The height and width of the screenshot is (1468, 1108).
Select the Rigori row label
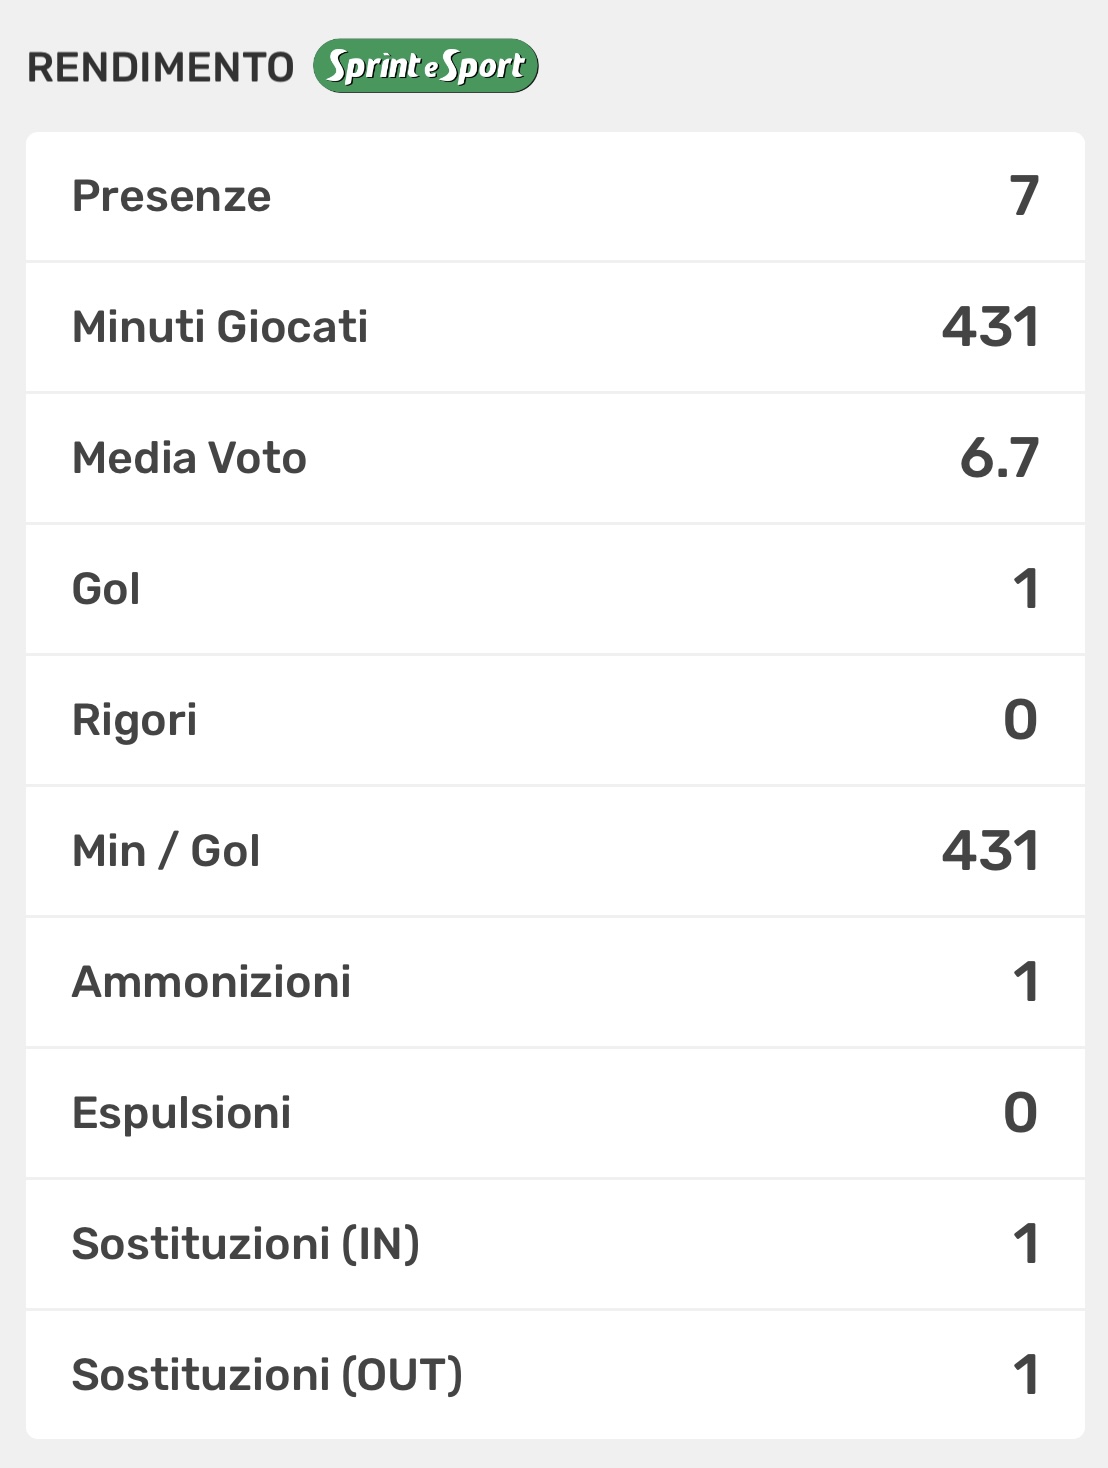click(134, 720)
